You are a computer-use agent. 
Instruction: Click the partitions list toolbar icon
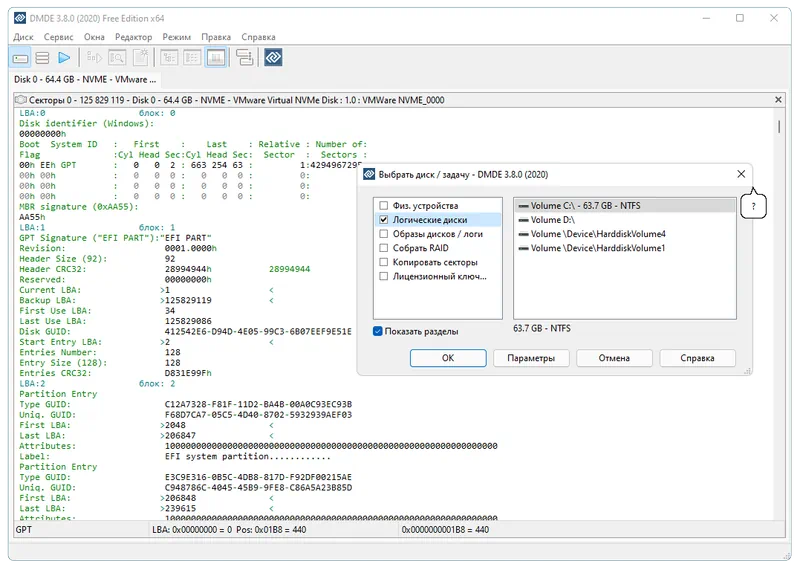43,58
